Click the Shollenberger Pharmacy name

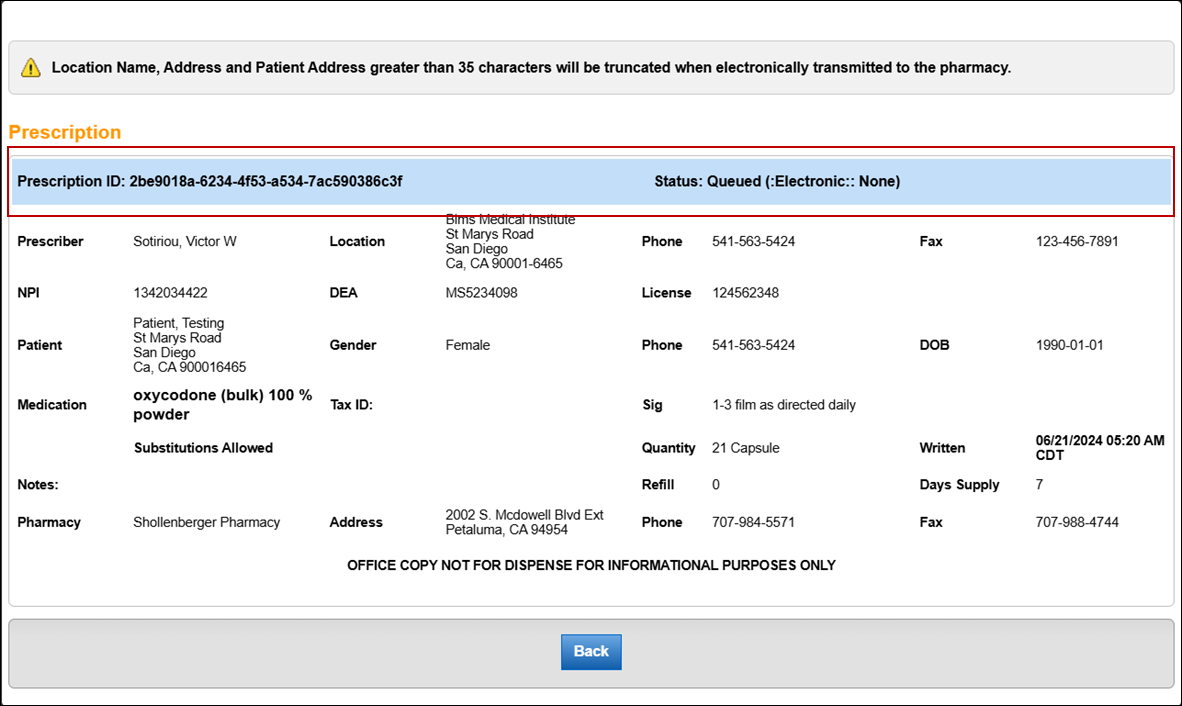pos(207,522)
